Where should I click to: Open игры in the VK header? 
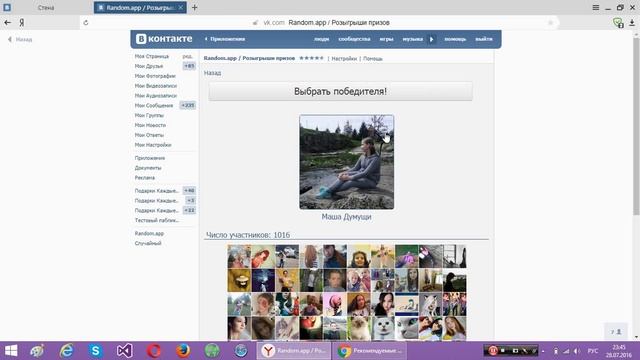(387, 39)
